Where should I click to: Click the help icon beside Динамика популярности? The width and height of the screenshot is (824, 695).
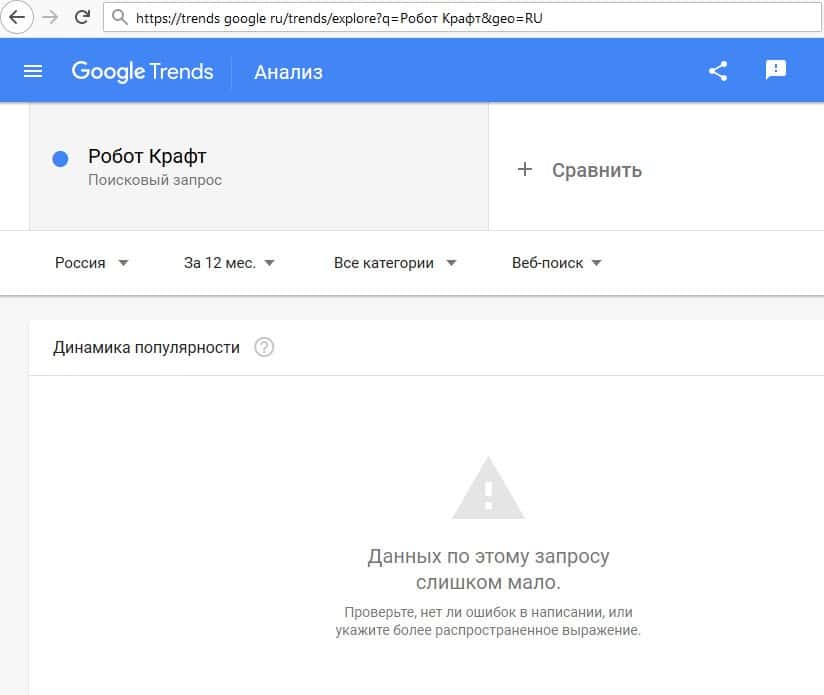click(x=264, y=348)
